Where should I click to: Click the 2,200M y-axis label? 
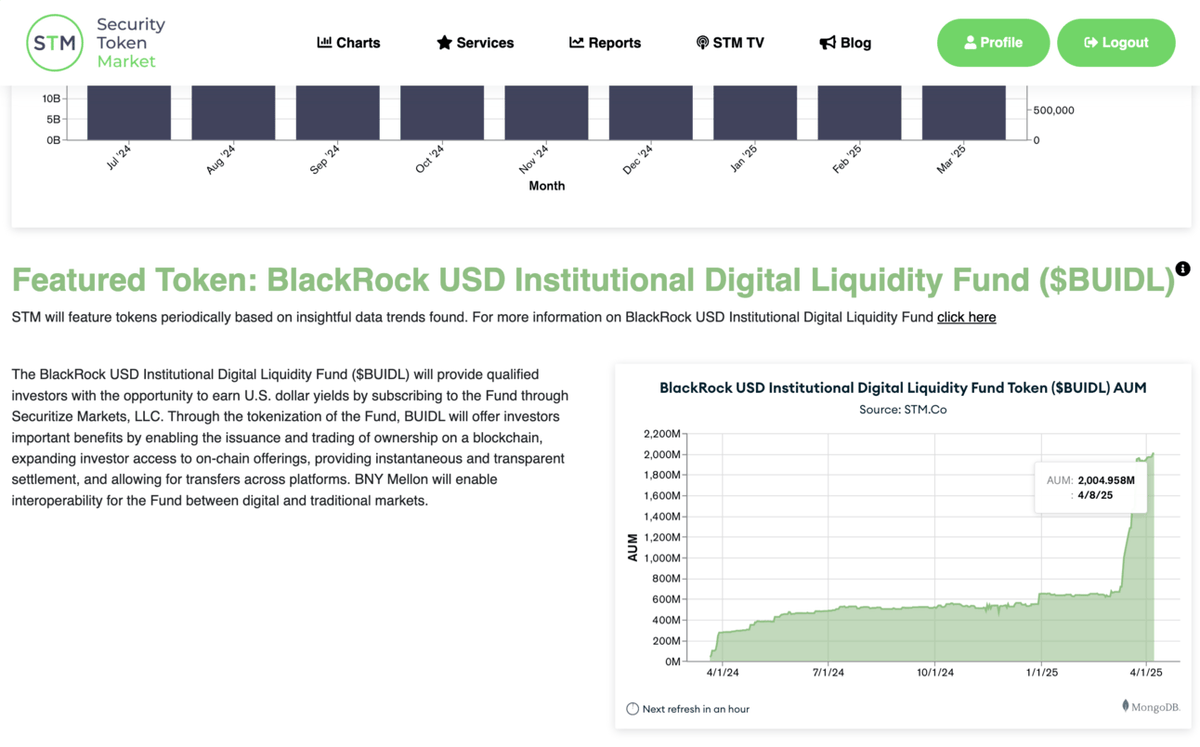pyautogui.click(x=660, y=433)
